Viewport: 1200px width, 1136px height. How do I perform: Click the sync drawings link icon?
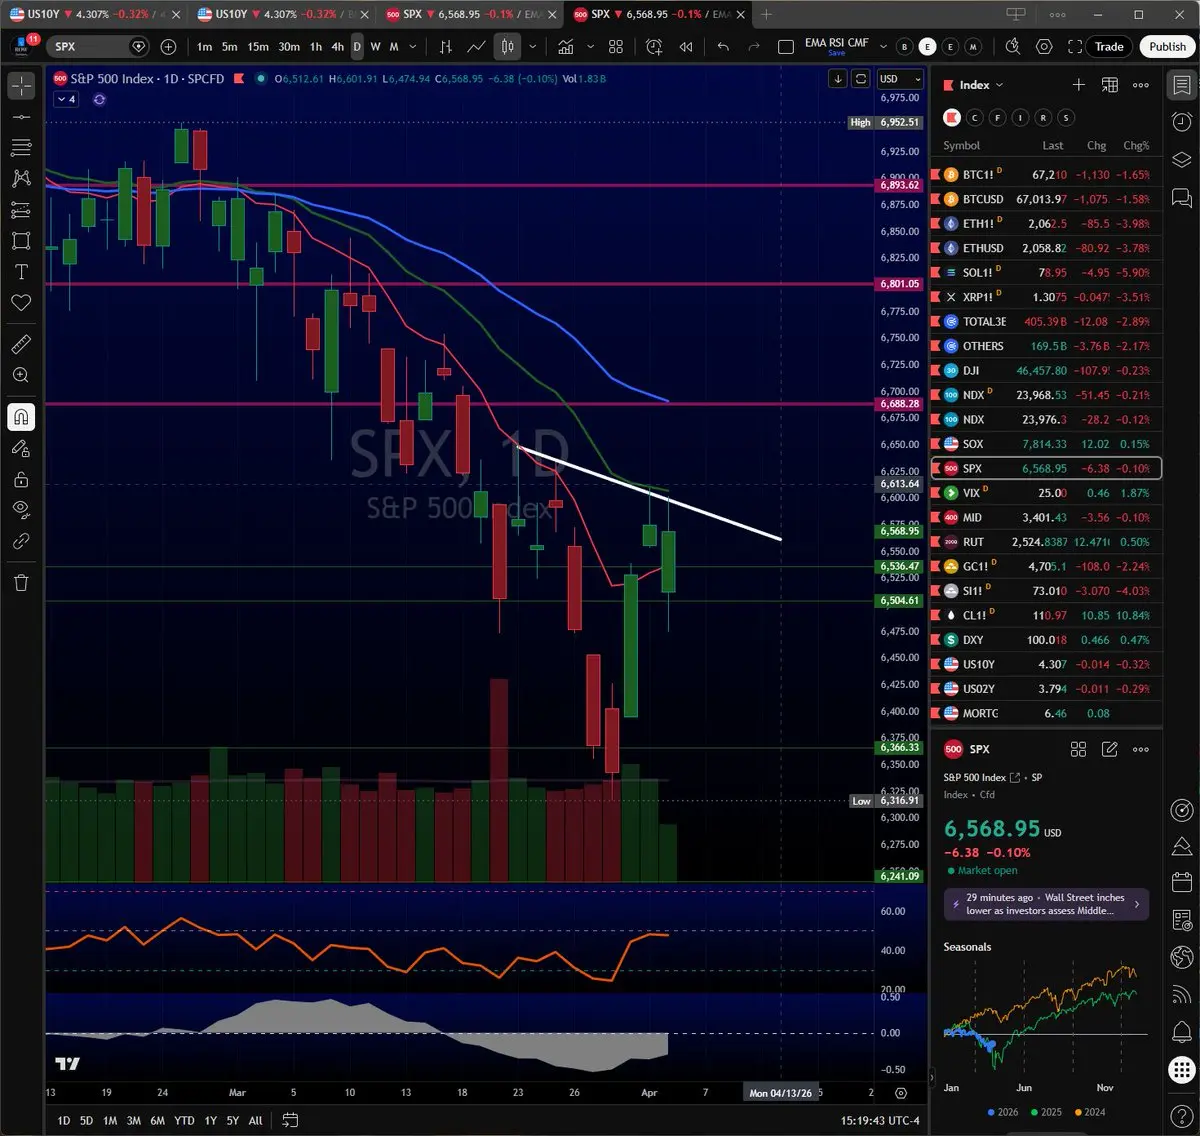coord(21,541)
